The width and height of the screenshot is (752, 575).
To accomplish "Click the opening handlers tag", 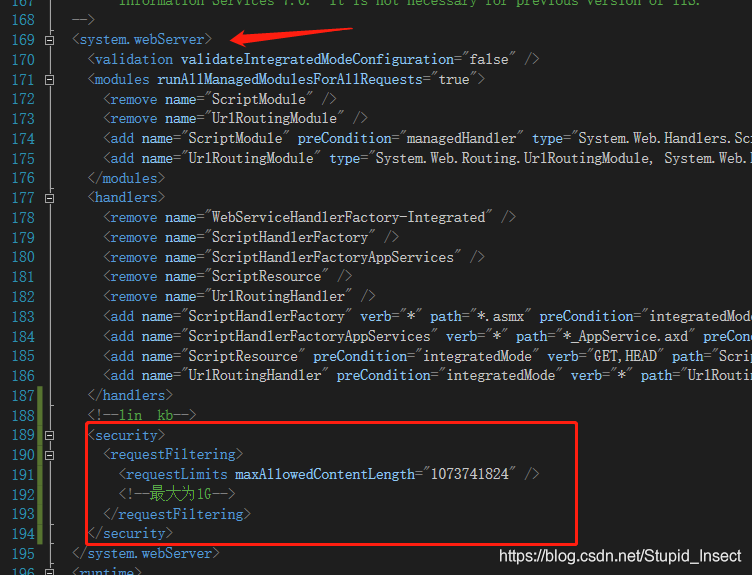I will [126, 198].
